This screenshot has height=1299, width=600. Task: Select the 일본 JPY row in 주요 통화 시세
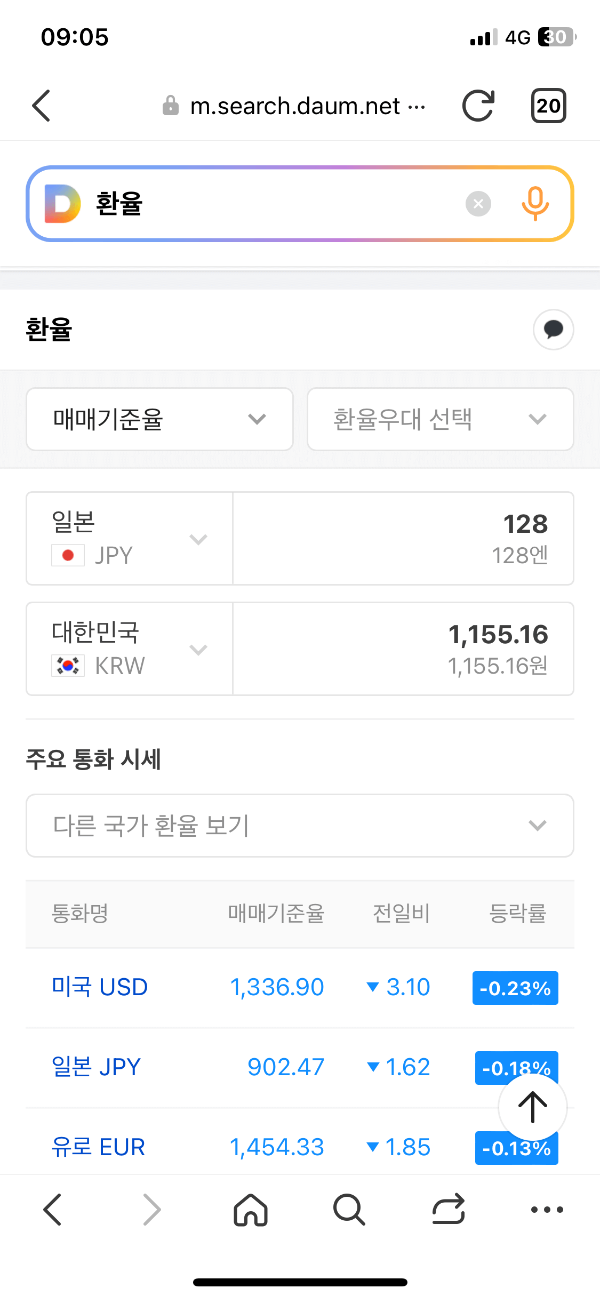96,1067
